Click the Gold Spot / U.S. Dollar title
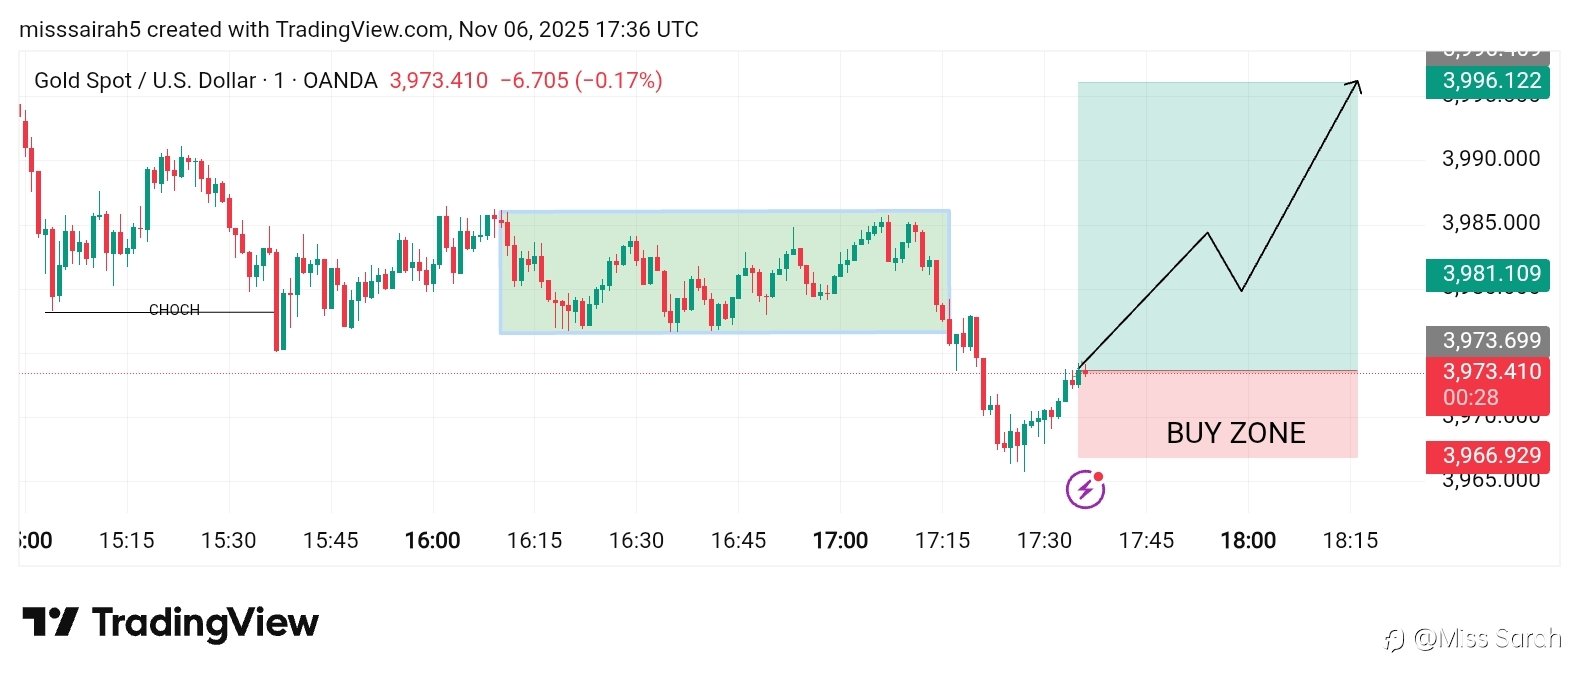 (145, 81)
